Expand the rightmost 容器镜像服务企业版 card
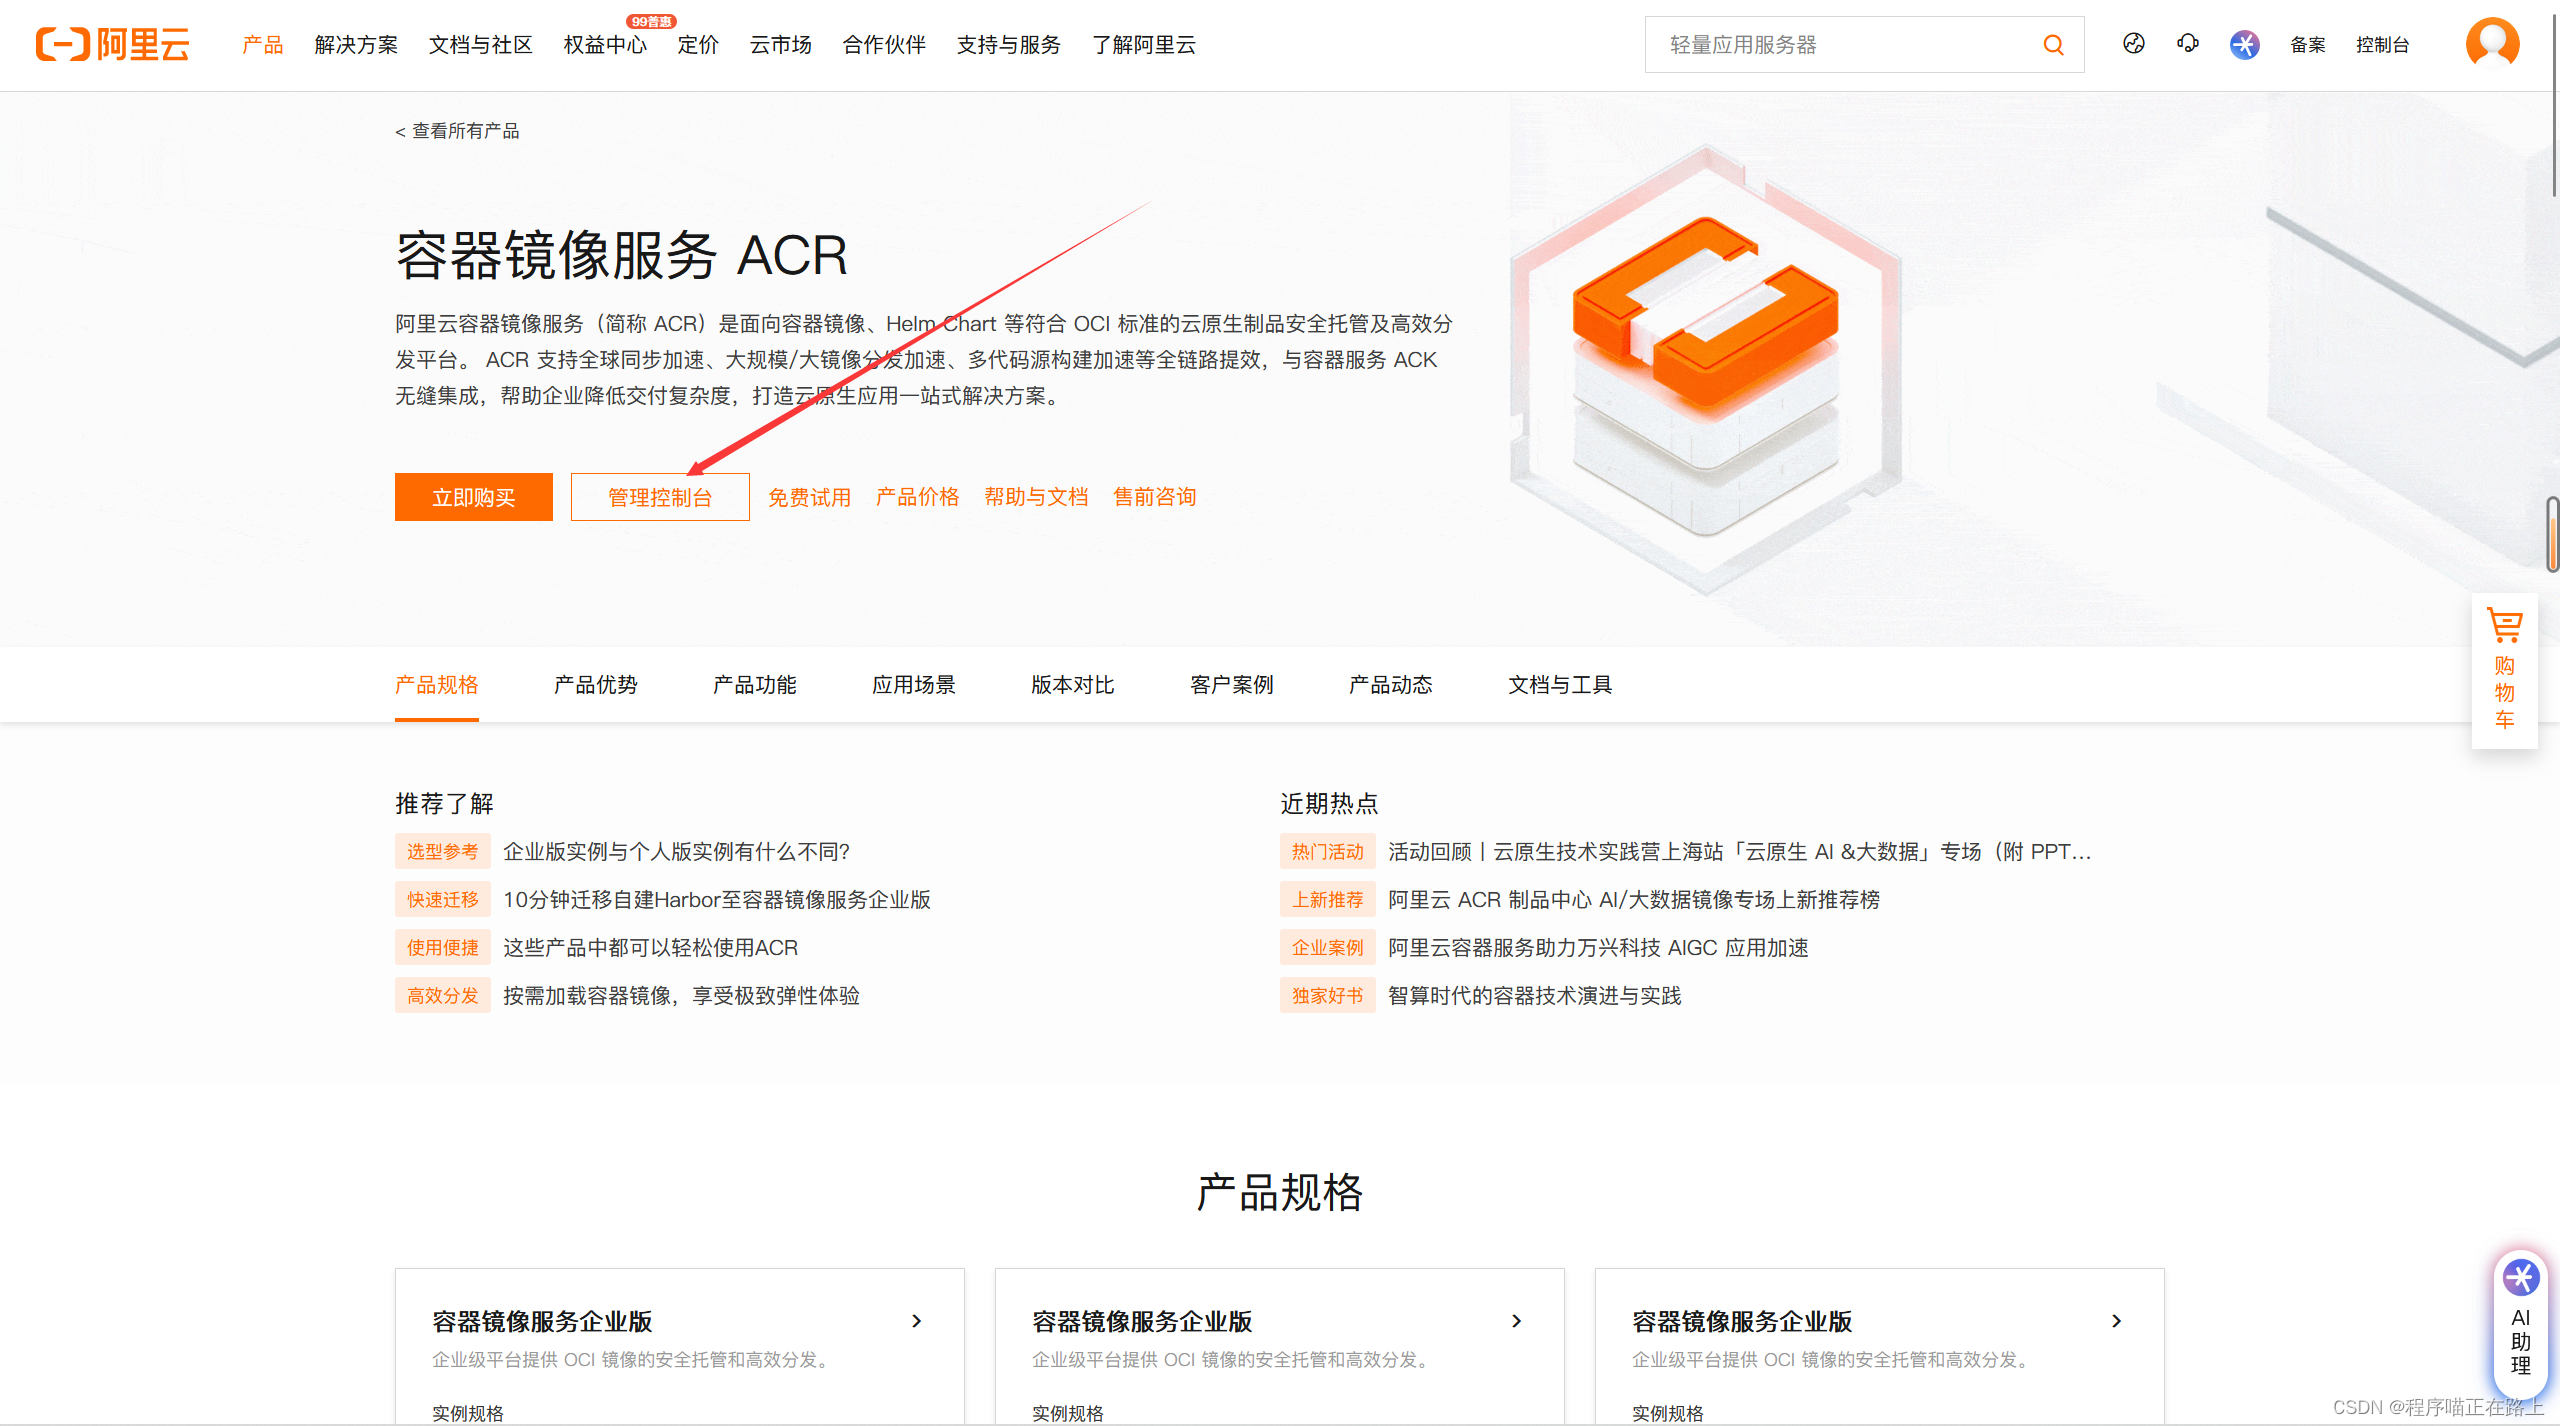The height and width of the screenshot is (1426, 2560). tap(2116, 1320)
